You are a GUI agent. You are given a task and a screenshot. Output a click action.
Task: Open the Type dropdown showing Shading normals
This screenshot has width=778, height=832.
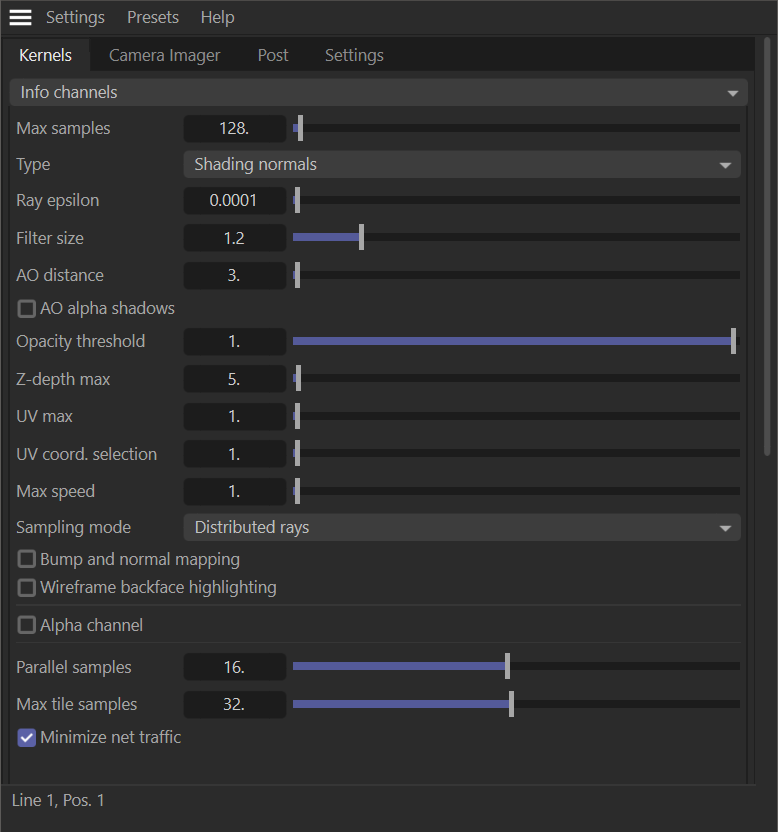pos(461,164)
